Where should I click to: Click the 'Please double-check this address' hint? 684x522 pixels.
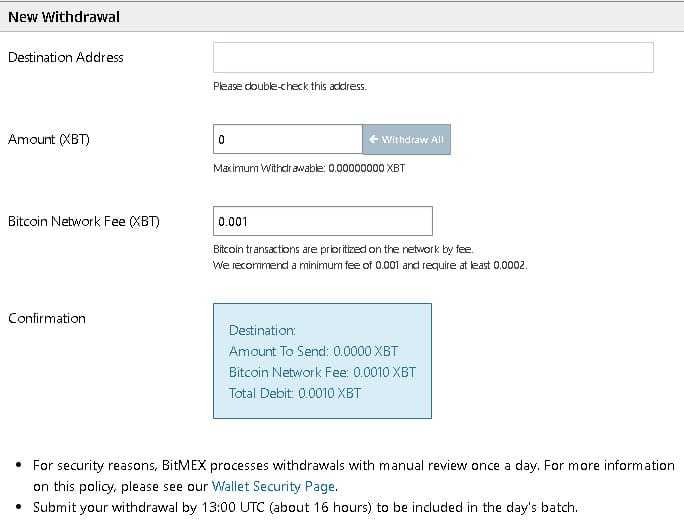pos(290,86)
